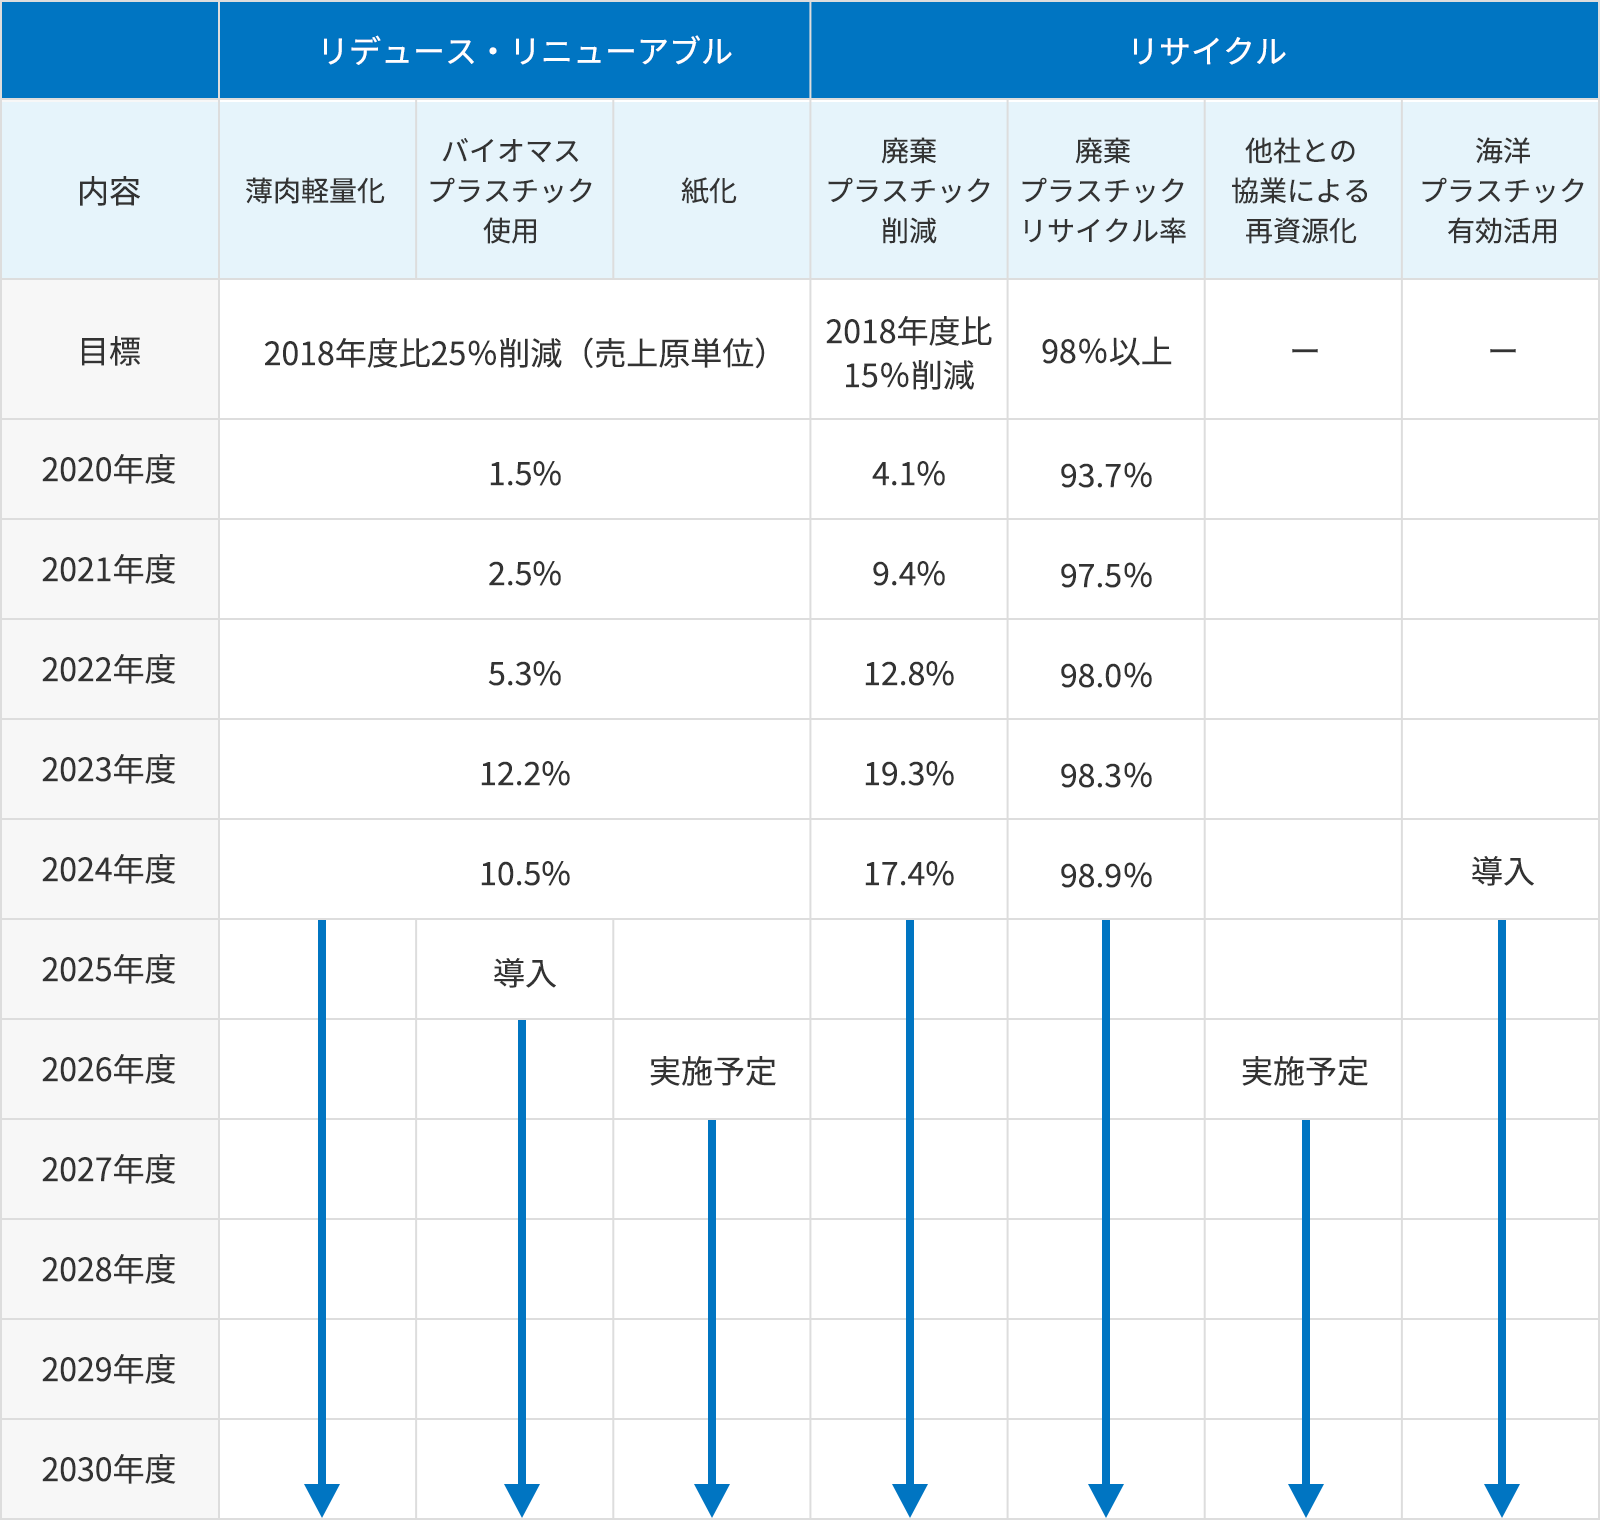
Task: Click 実施予定 in the 紙化 column
Action: click(x=712, y=1072)
